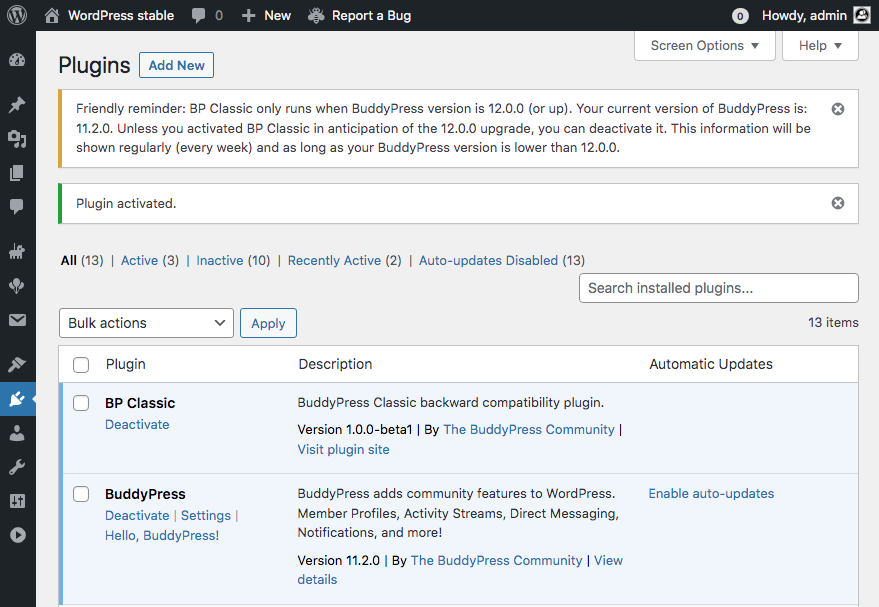The image size is (879, 607).
Task: Open the New content menu label
Action: [277, 15]
